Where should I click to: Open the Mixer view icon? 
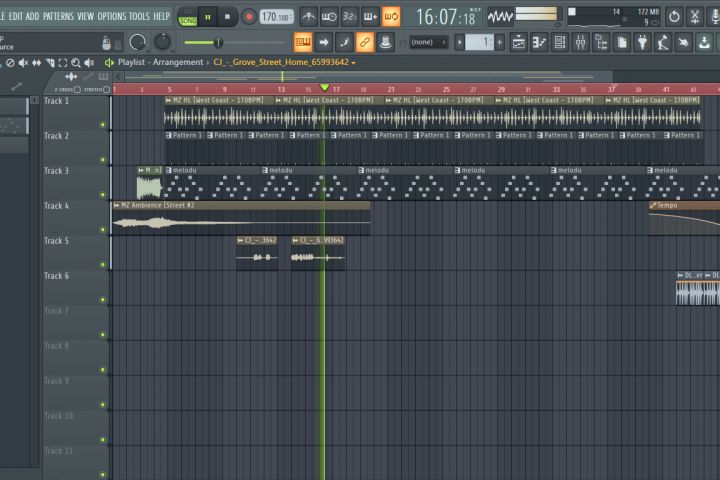point(580,43)
